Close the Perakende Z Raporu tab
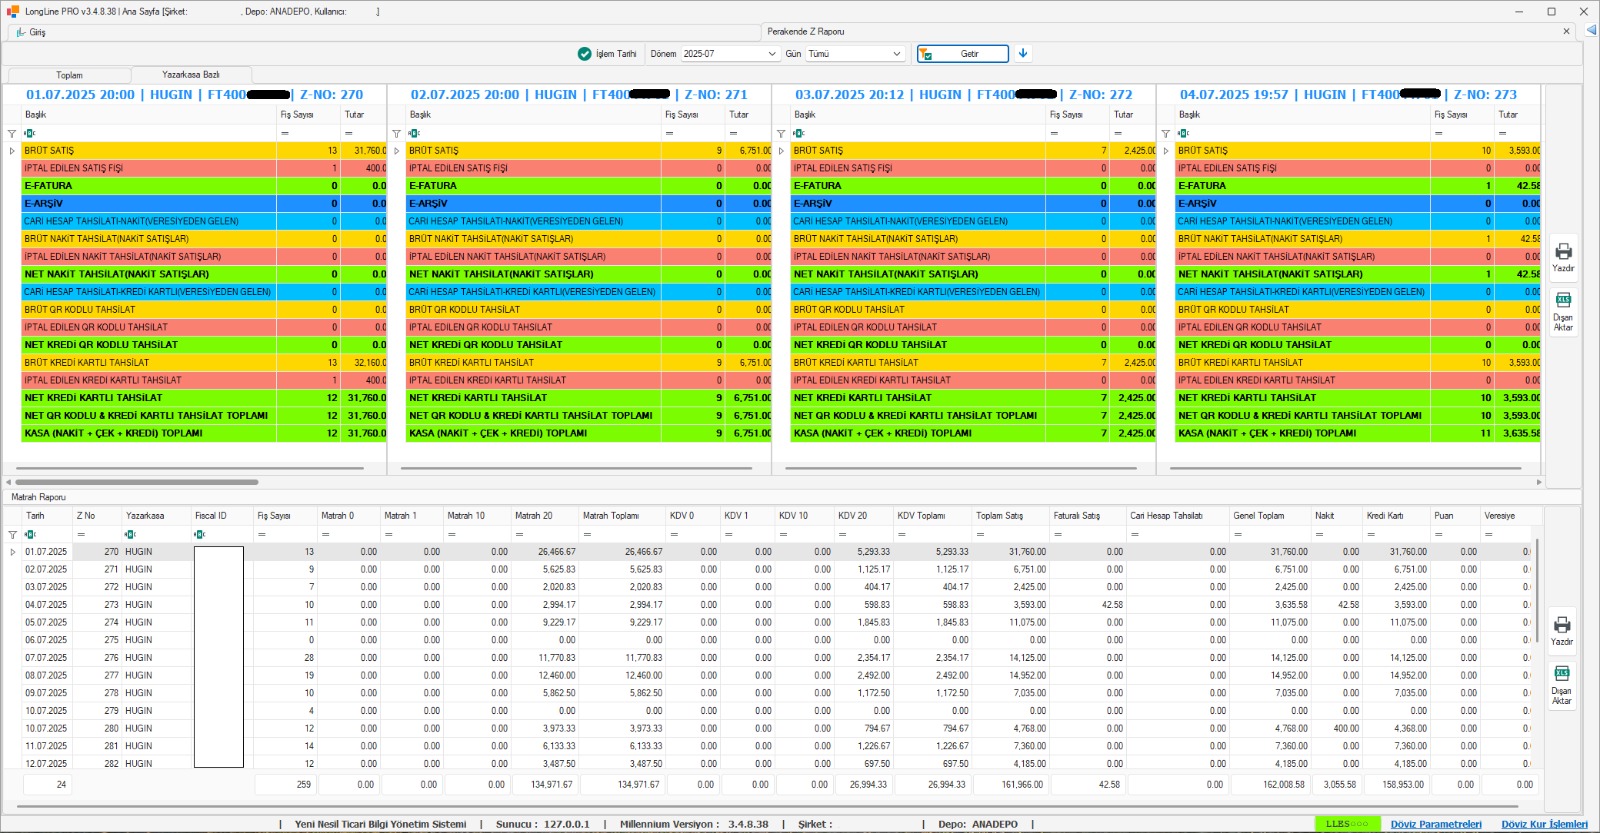The image size is (1600, 833). [x=1566, y=32]
